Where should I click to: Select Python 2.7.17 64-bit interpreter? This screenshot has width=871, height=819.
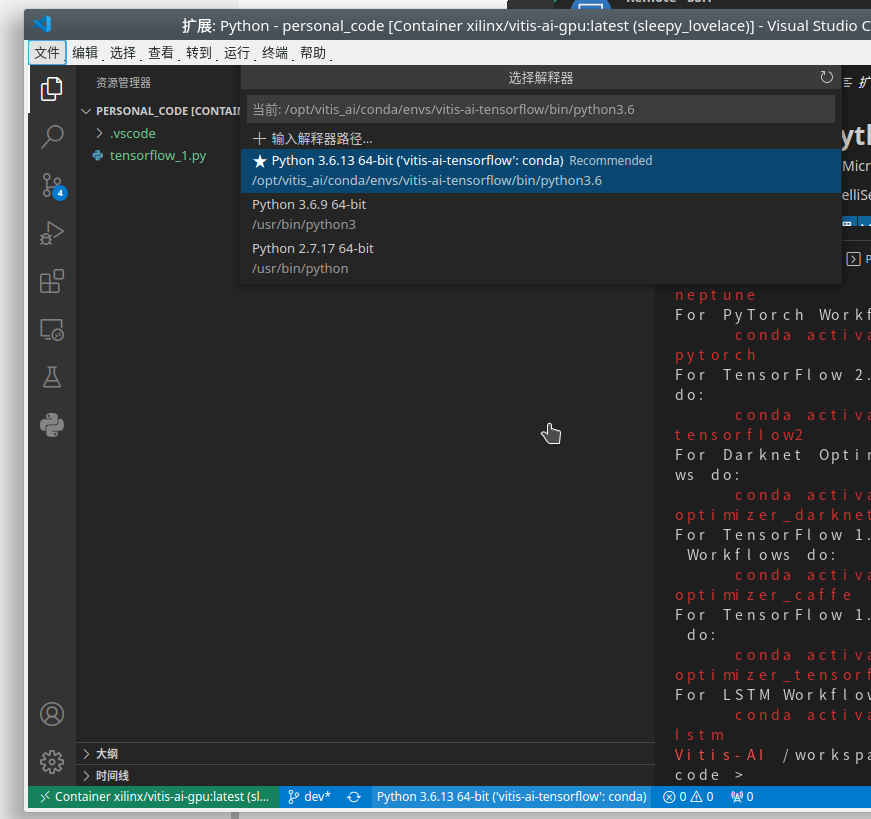pos(541,258)
